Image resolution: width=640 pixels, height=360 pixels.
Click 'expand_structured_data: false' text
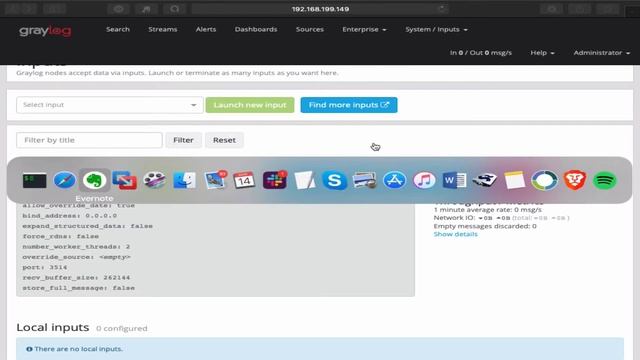pos(87,226)
